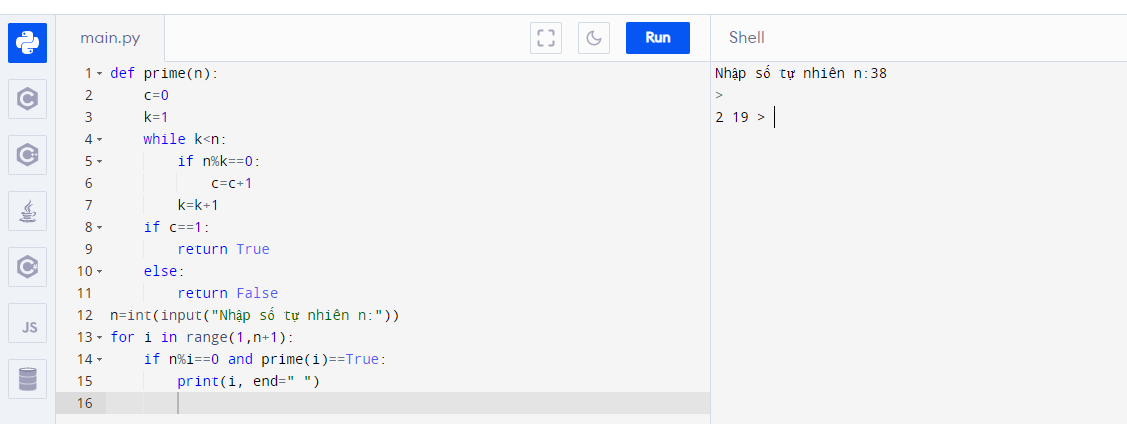1127x424 pixels.
Task: Collapse the for i in range loop
Action: click(x=99, y=338)
